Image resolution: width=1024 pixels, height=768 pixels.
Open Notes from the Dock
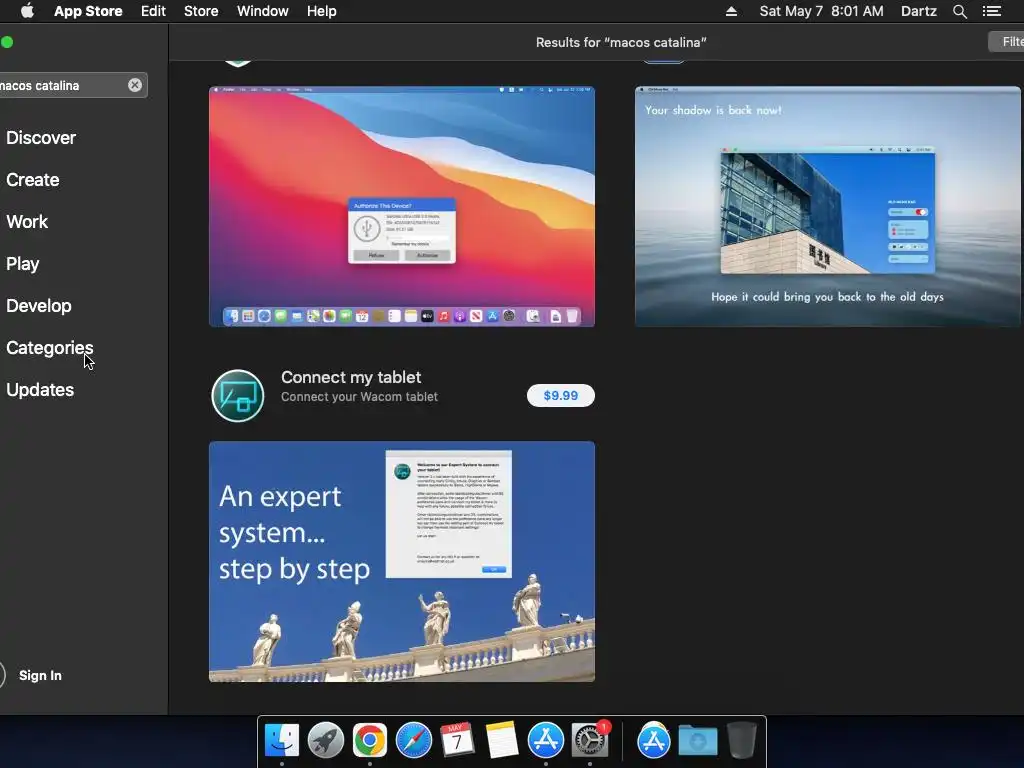point(502,741)
